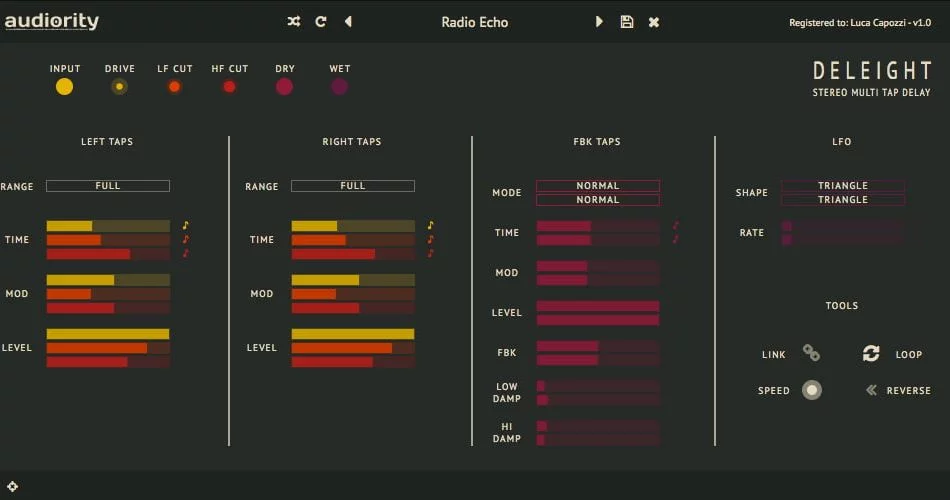
Task: Set second FBK Taps FBK slider
Action: (x=597, y=360)
